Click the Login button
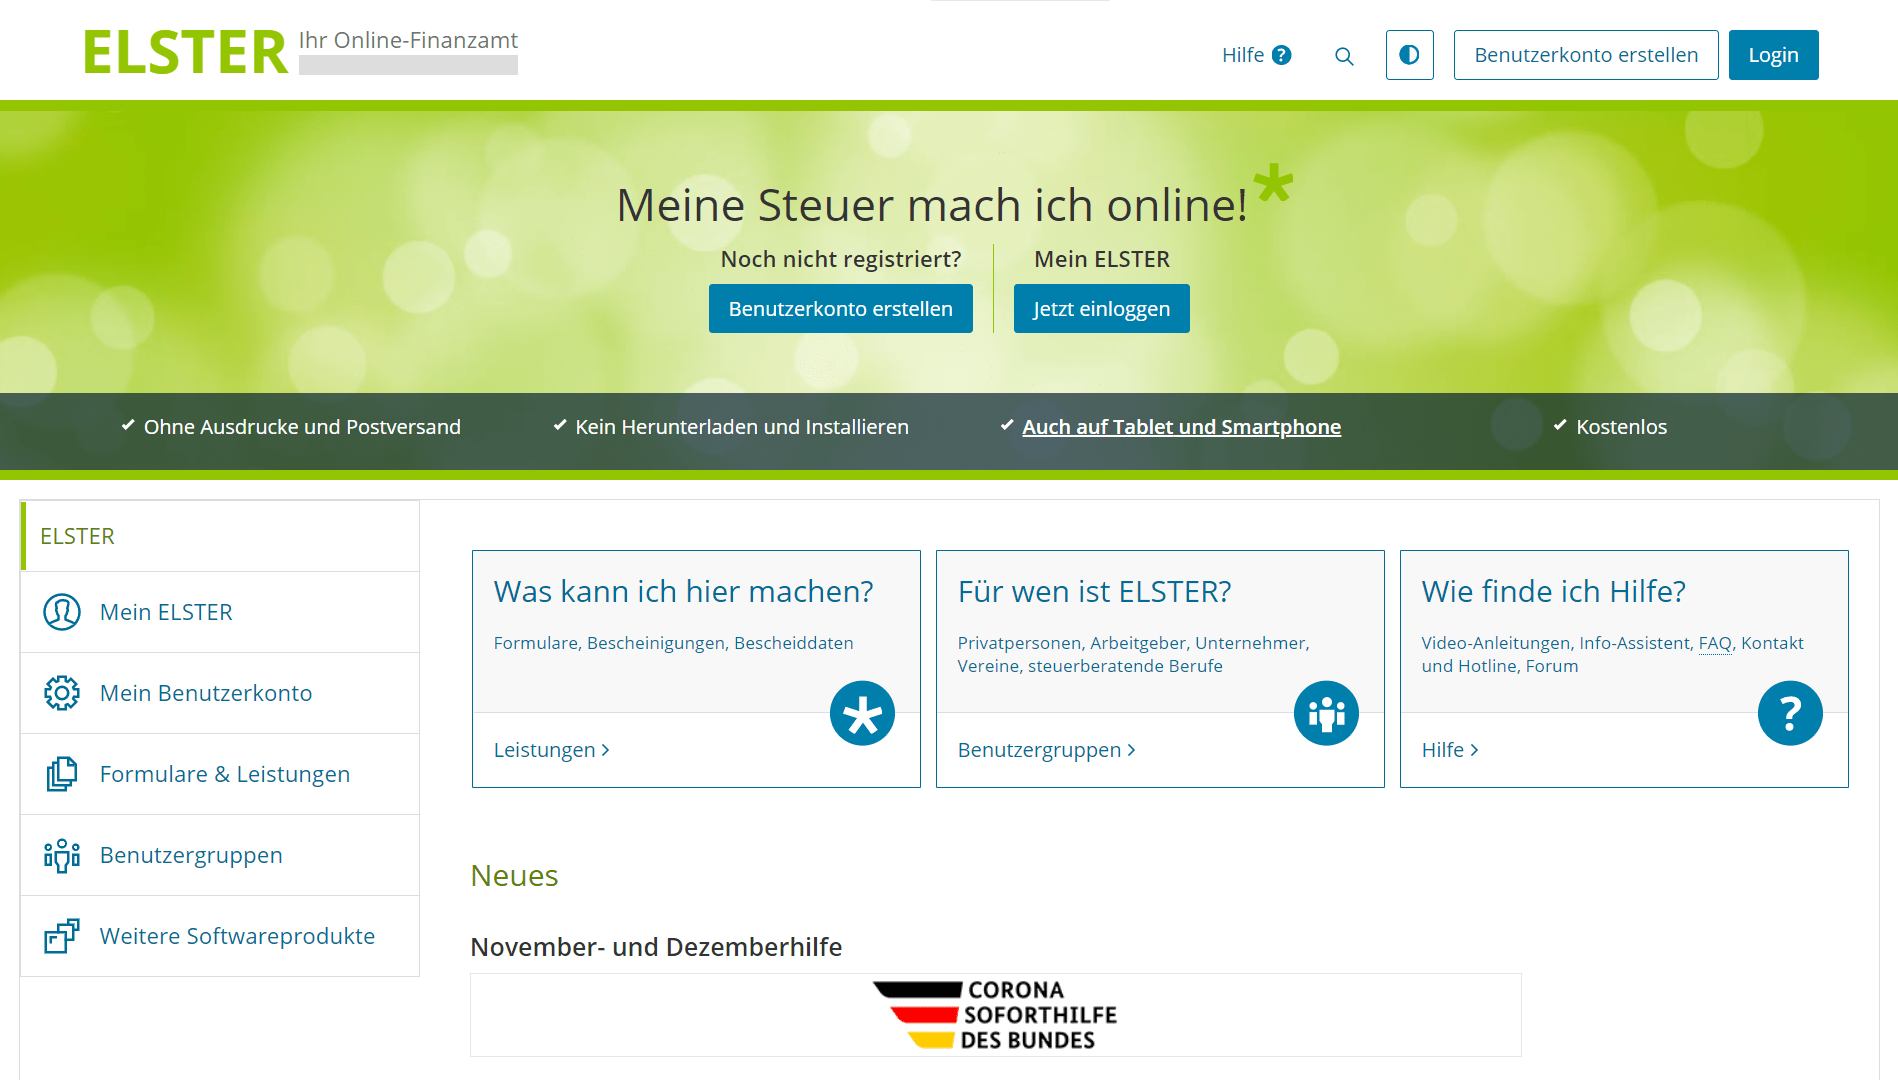 click(x=1773, y=55)
